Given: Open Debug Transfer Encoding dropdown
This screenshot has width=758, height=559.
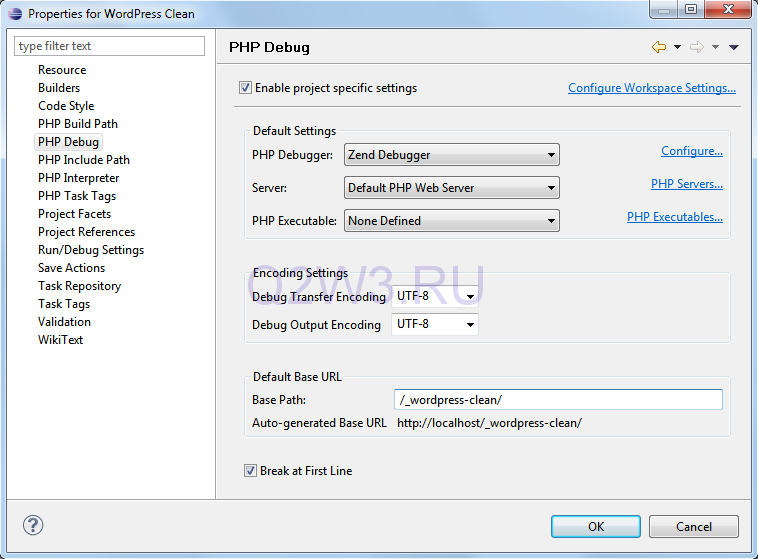Looking at the screenshot, I should coord(435,296).
